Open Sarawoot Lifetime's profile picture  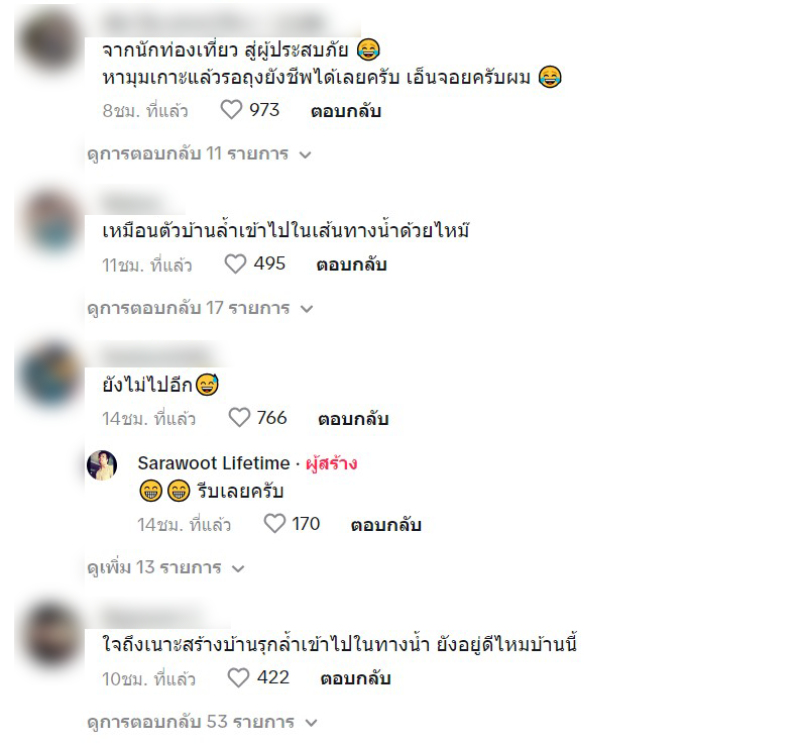coord(102,465)
